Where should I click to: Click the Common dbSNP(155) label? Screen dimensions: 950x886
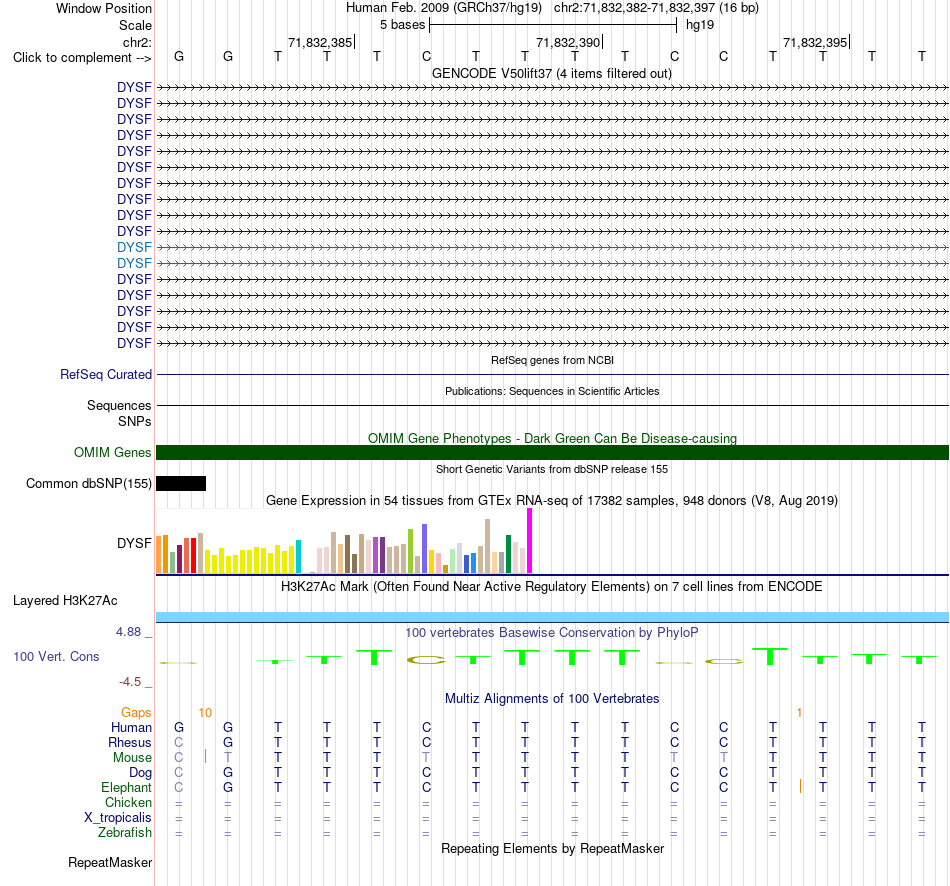(88, 484)
